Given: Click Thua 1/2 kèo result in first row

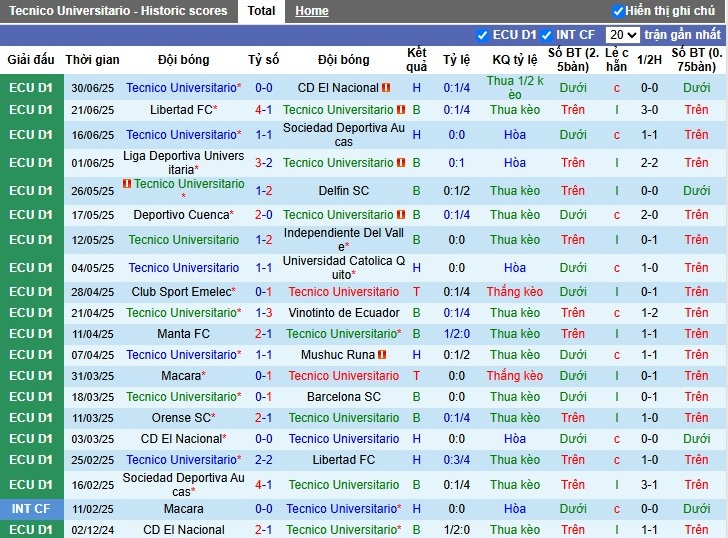Looking at the screenshot, I should [x=514, y=87].
